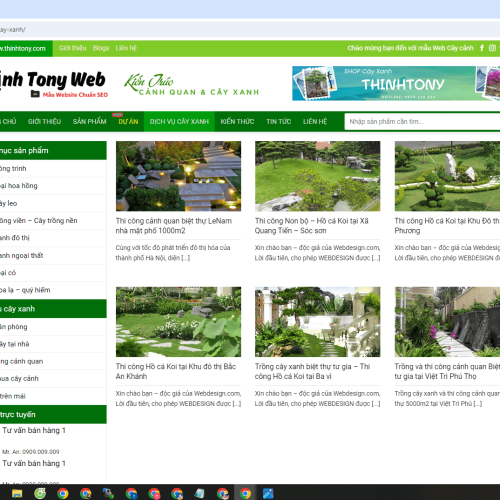This screenshot has width=500, height=500.
Task: Open the Photos app in taskbar
Action: [x=268, y=493]
